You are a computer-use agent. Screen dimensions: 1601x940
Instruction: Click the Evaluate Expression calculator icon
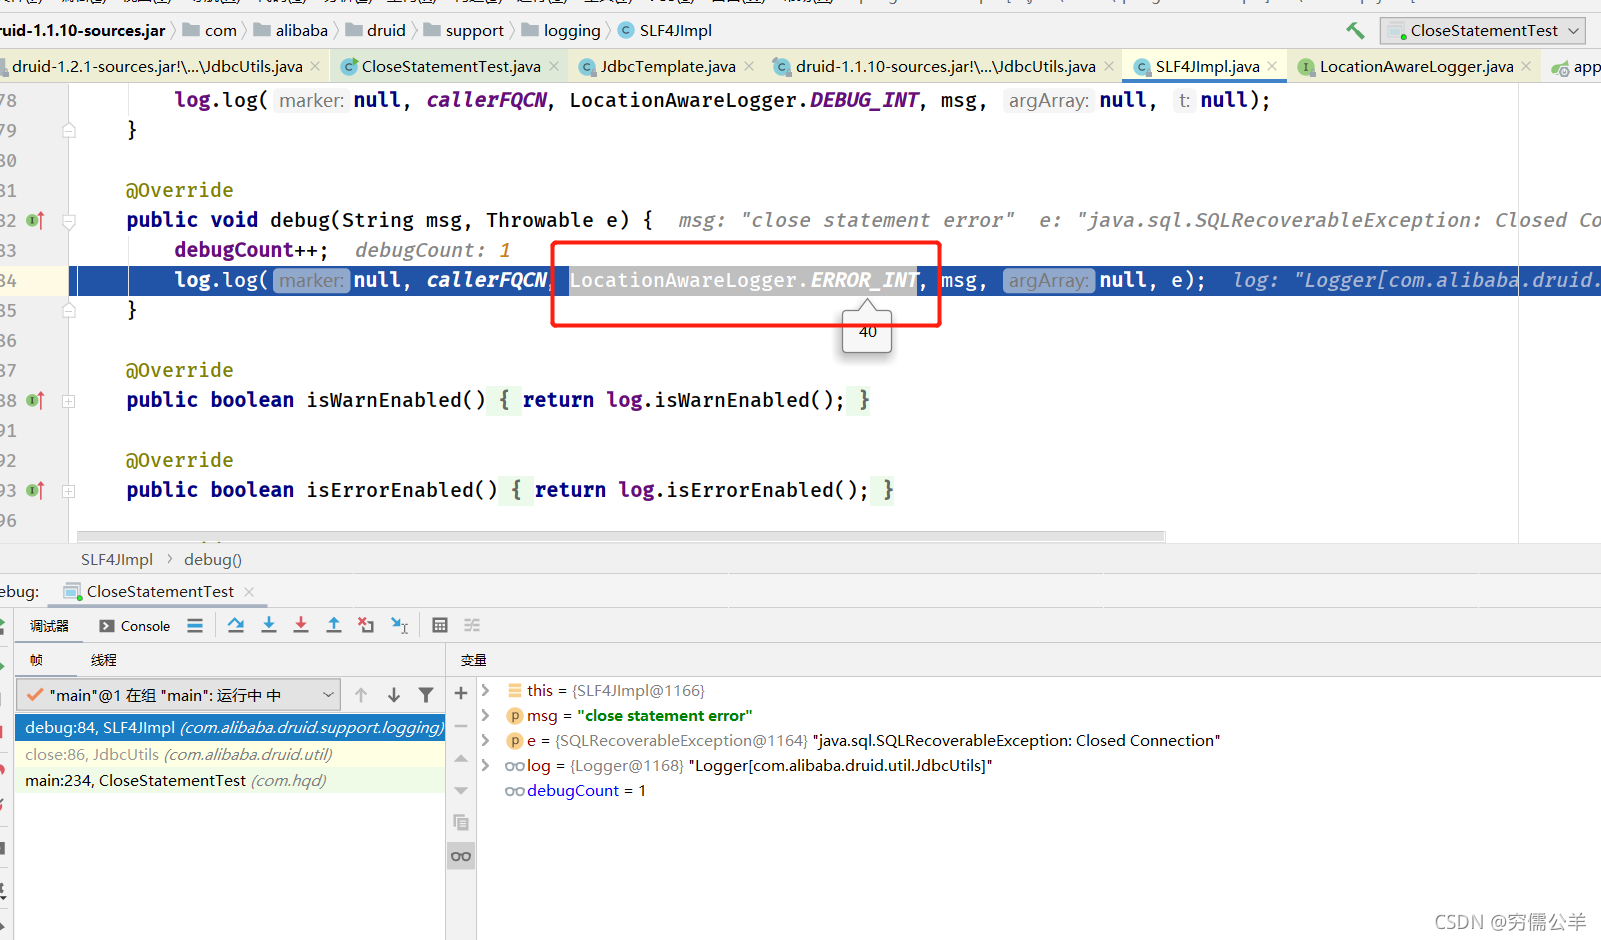pos(440,625)
